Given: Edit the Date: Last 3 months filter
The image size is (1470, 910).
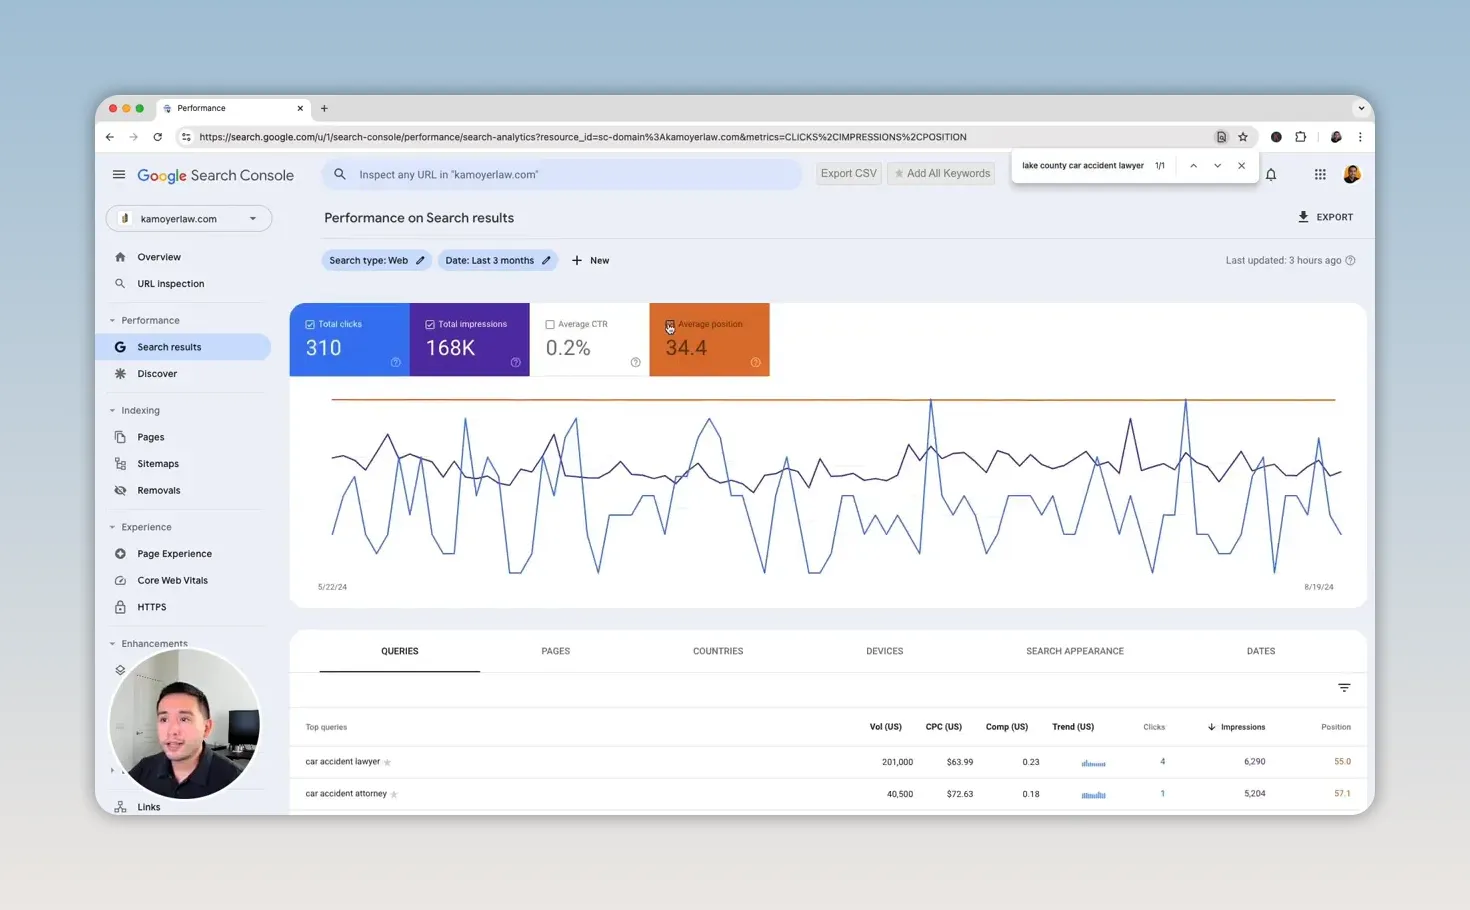Looking at the screenshot, I should click(x=497, y=261).
